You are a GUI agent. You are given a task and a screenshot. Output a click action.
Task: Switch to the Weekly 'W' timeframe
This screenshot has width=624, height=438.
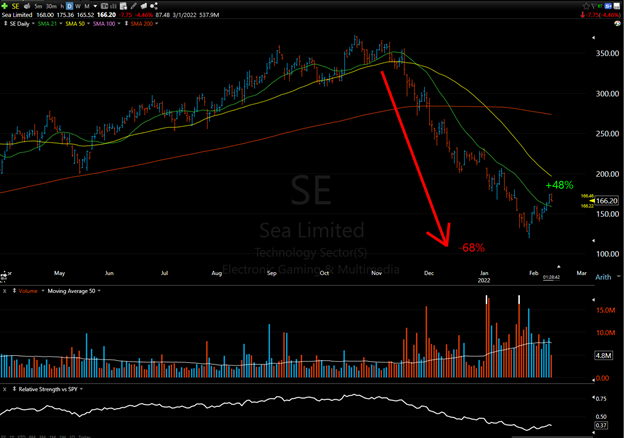[x=78, y=6]
